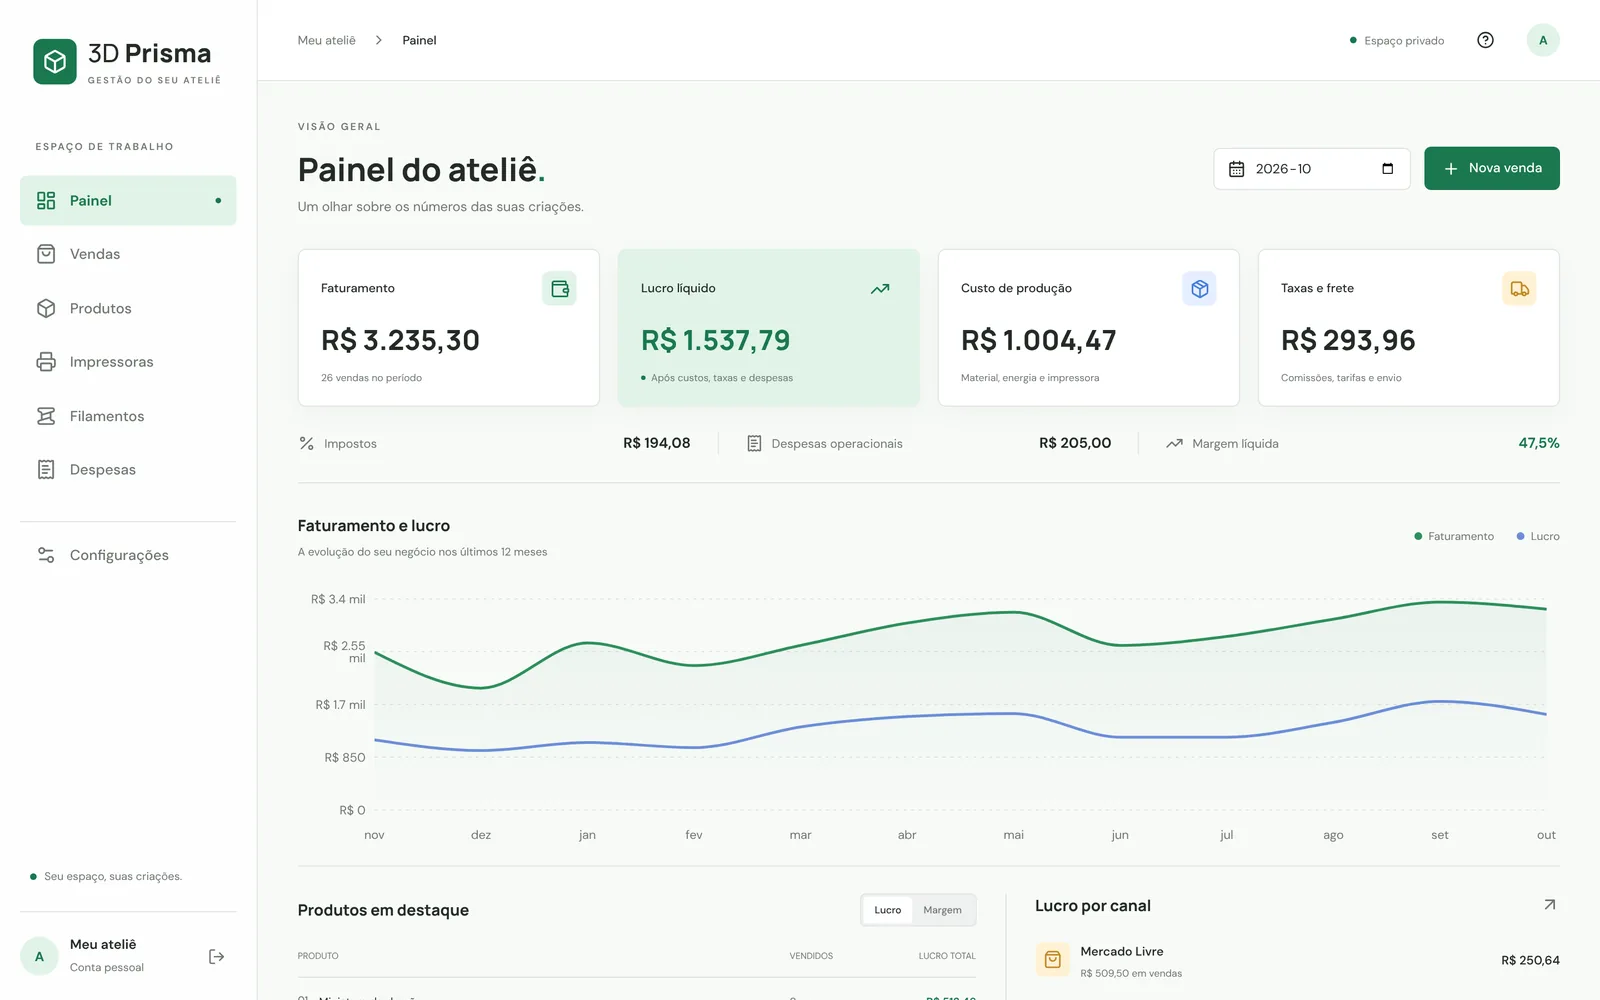The height and width of the screenshot is (1000, 1600).
Task: Click the trend icon next to Margem líquida
Action: point(1175,443)
